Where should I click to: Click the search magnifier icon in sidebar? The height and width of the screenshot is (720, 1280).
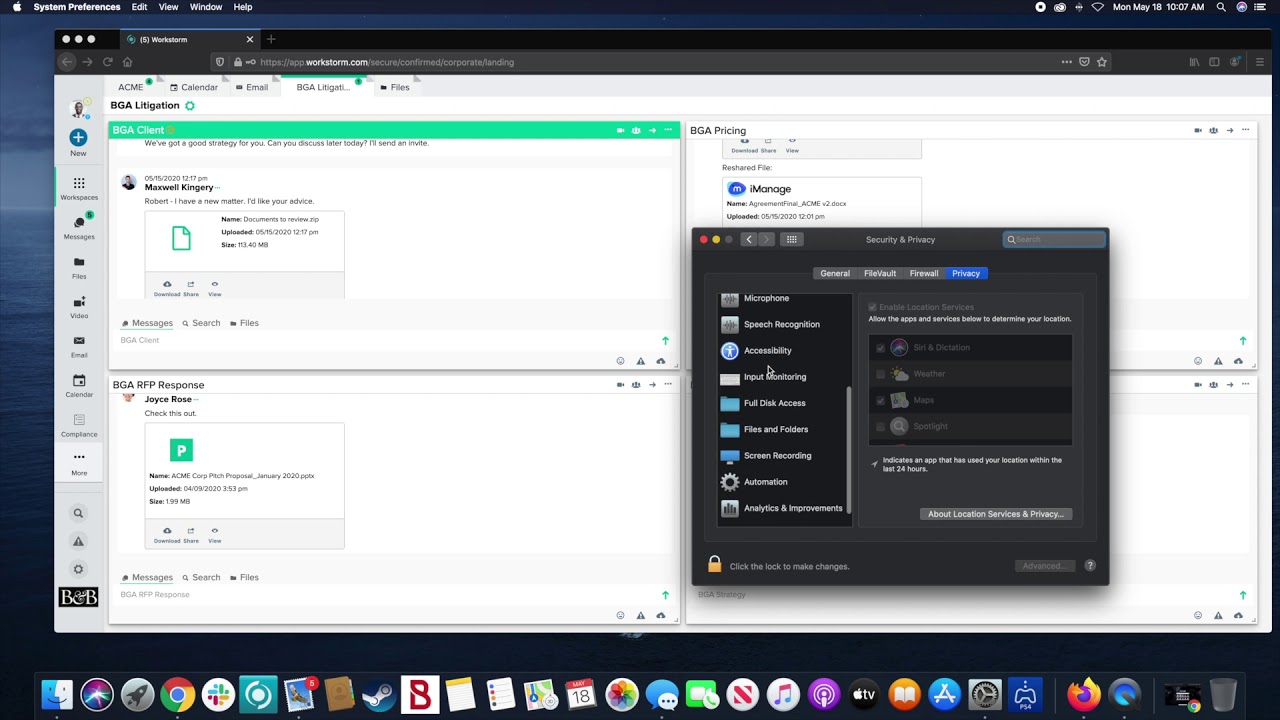[78, 513]
